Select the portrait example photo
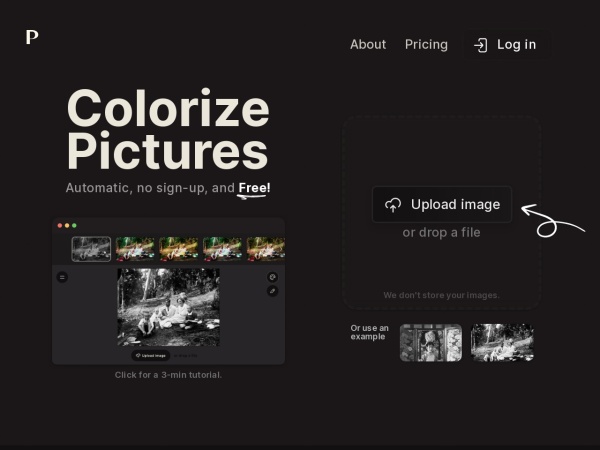600x450 pixels. point(431,342)
